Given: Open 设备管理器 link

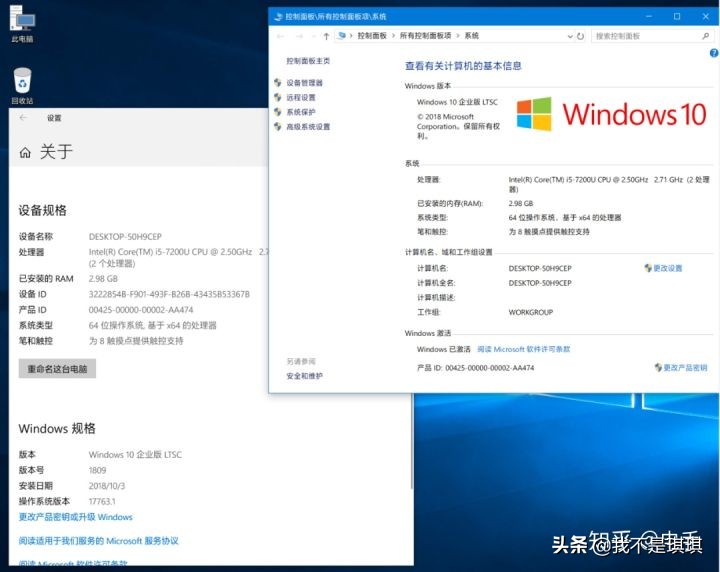Looking at the screenshot, I should point(304,83).
